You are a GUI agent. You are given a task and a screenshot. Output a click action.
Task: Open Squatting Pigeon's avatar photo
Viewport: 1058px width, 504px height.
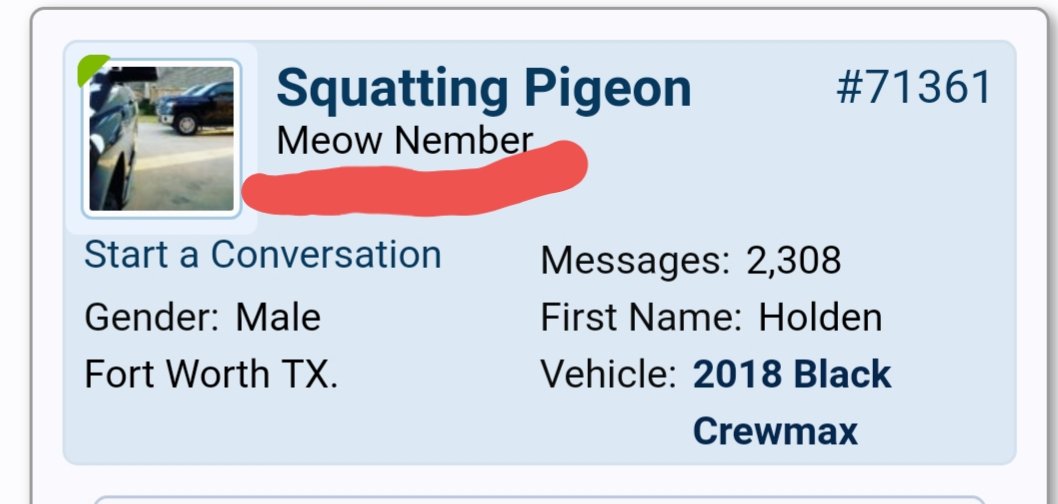point(161,138)
